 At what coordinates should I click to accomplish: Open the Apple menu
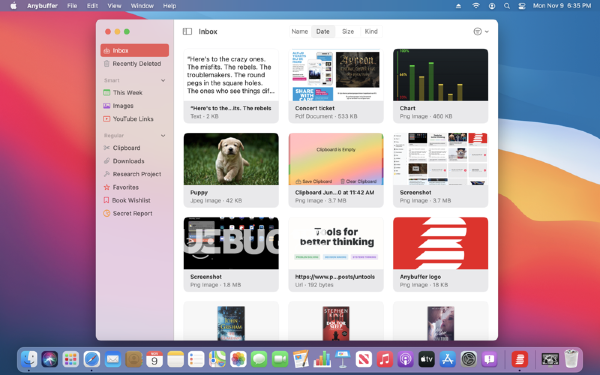(x=13, y=6)
